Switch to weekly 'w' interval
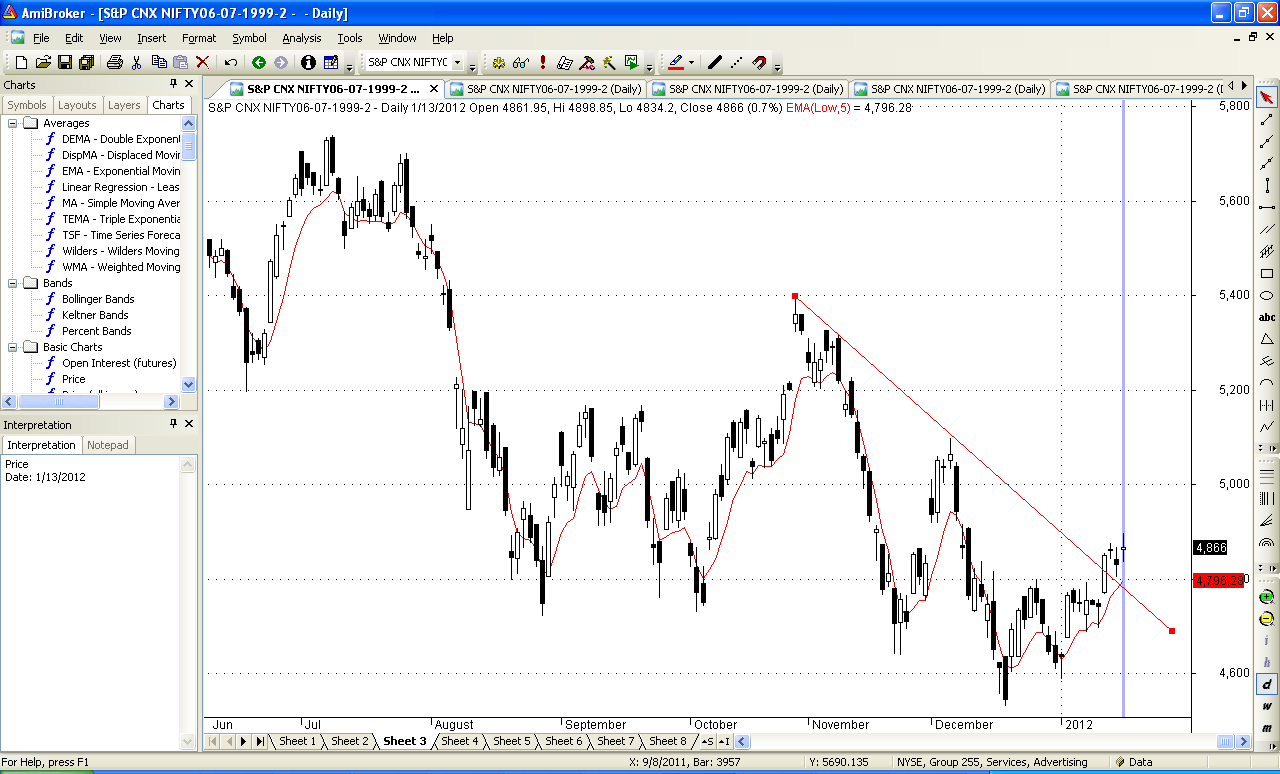 1267,706
